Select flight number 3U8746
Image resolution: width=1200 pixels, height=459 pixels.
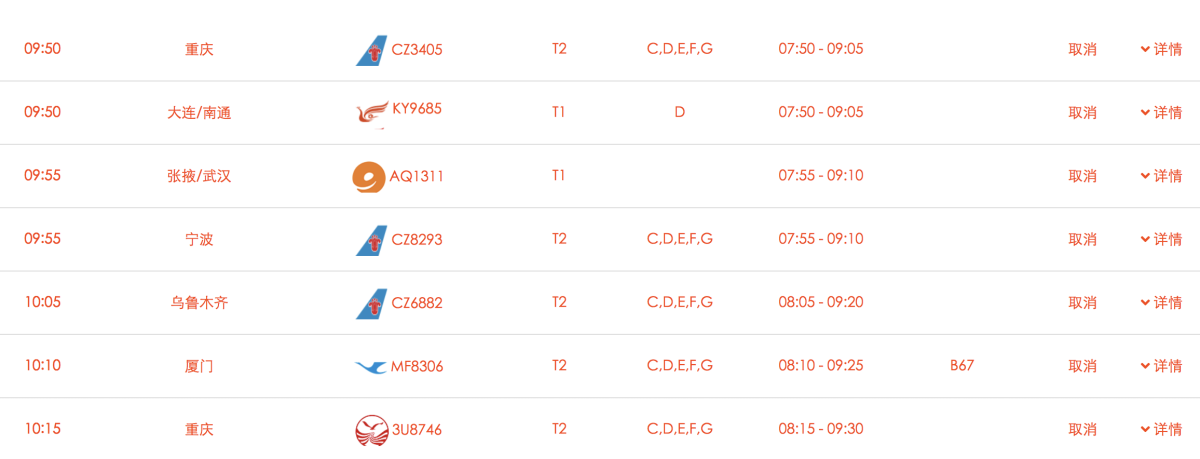pos(417,430)
